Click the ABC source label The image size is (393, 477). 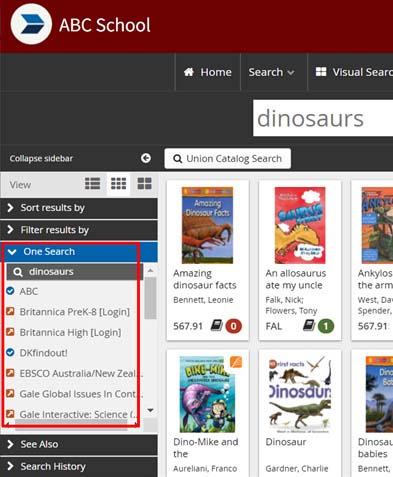pyautogui.click(x=29, y=291)
